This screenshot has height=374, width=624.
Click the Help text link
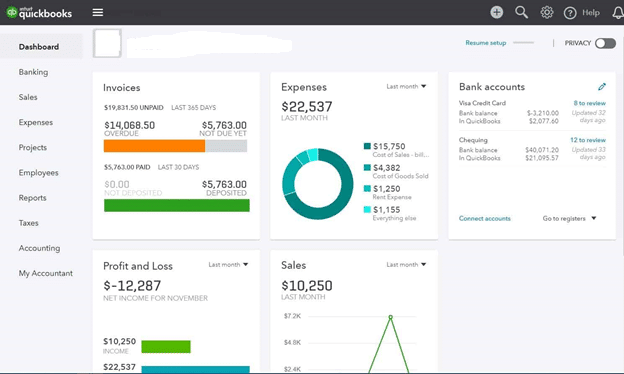591,13
